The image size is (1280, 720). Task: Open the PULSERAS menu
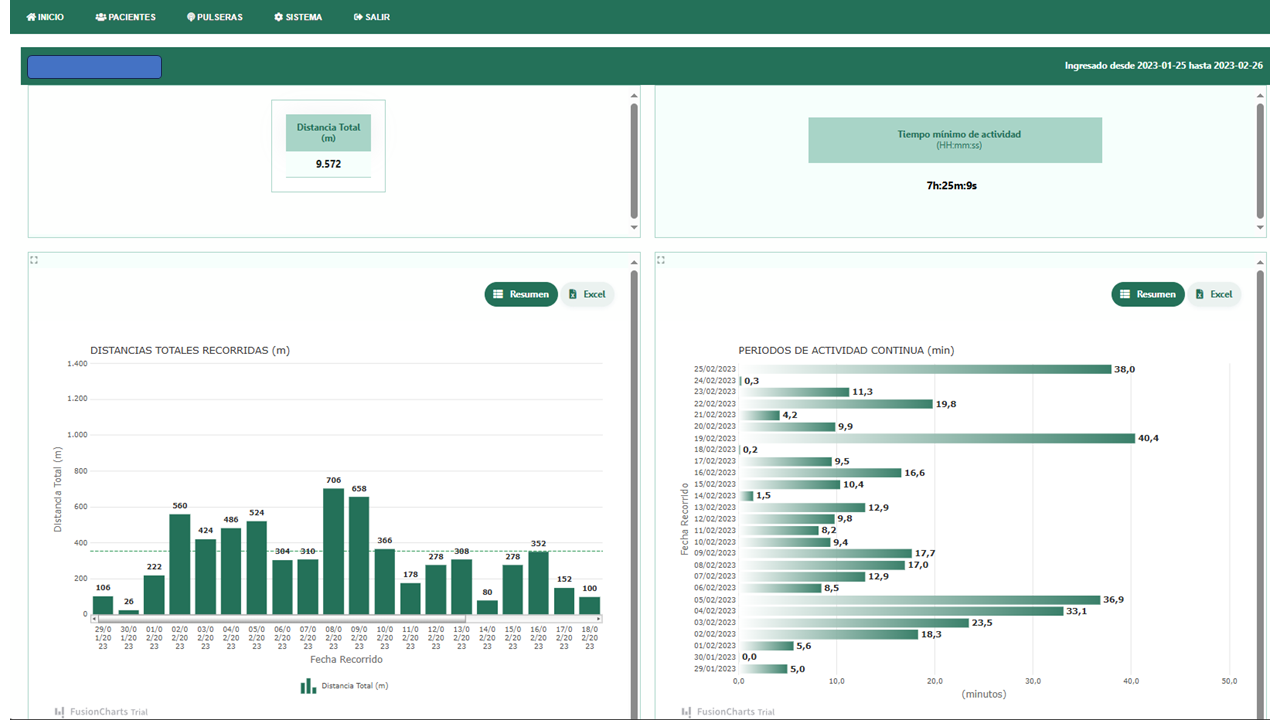click(214, 17)
